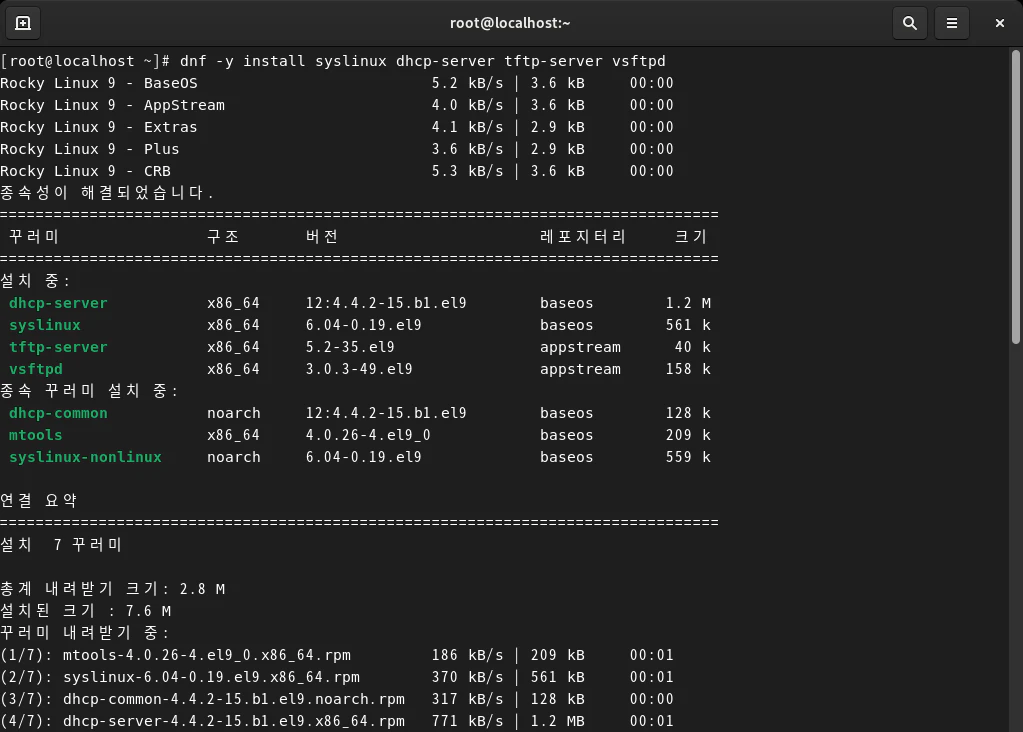
Task: Click the 종속 꾸러미 설치 중 heading
Action: click(x=89, y=391)
